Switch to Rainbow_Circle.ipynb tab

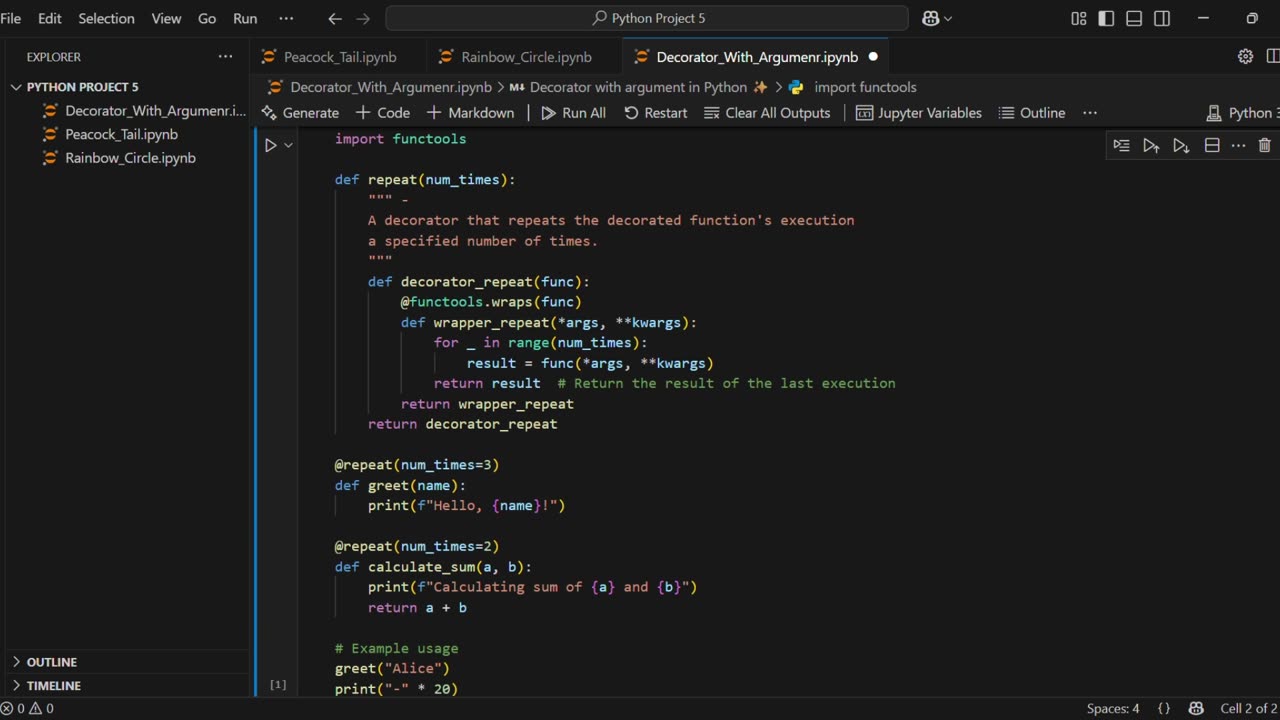point(526,57)
